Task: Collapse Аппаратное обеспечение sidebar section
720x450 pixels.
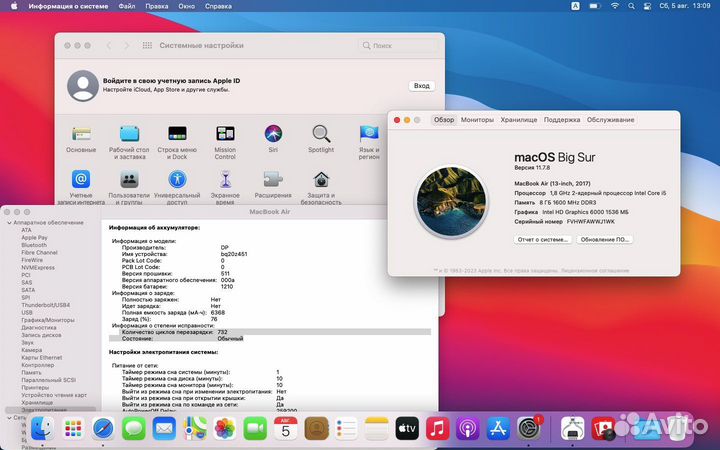Action: pos(9,223)
